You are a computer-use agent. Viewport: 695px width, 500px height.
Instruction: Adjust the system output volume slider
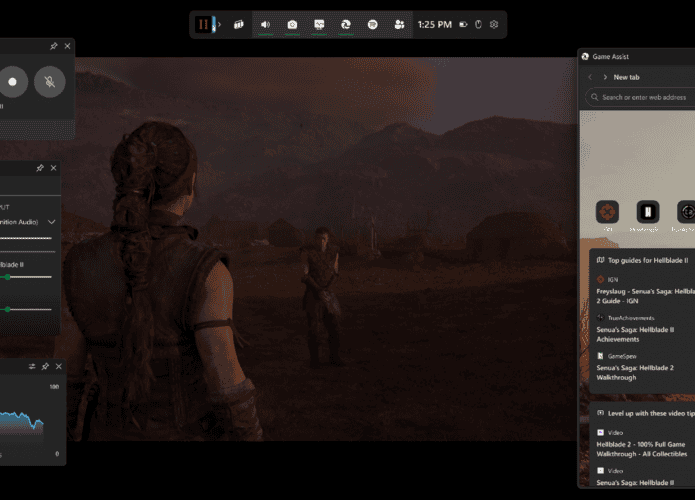pyautogui.click(x=26, y=238)
